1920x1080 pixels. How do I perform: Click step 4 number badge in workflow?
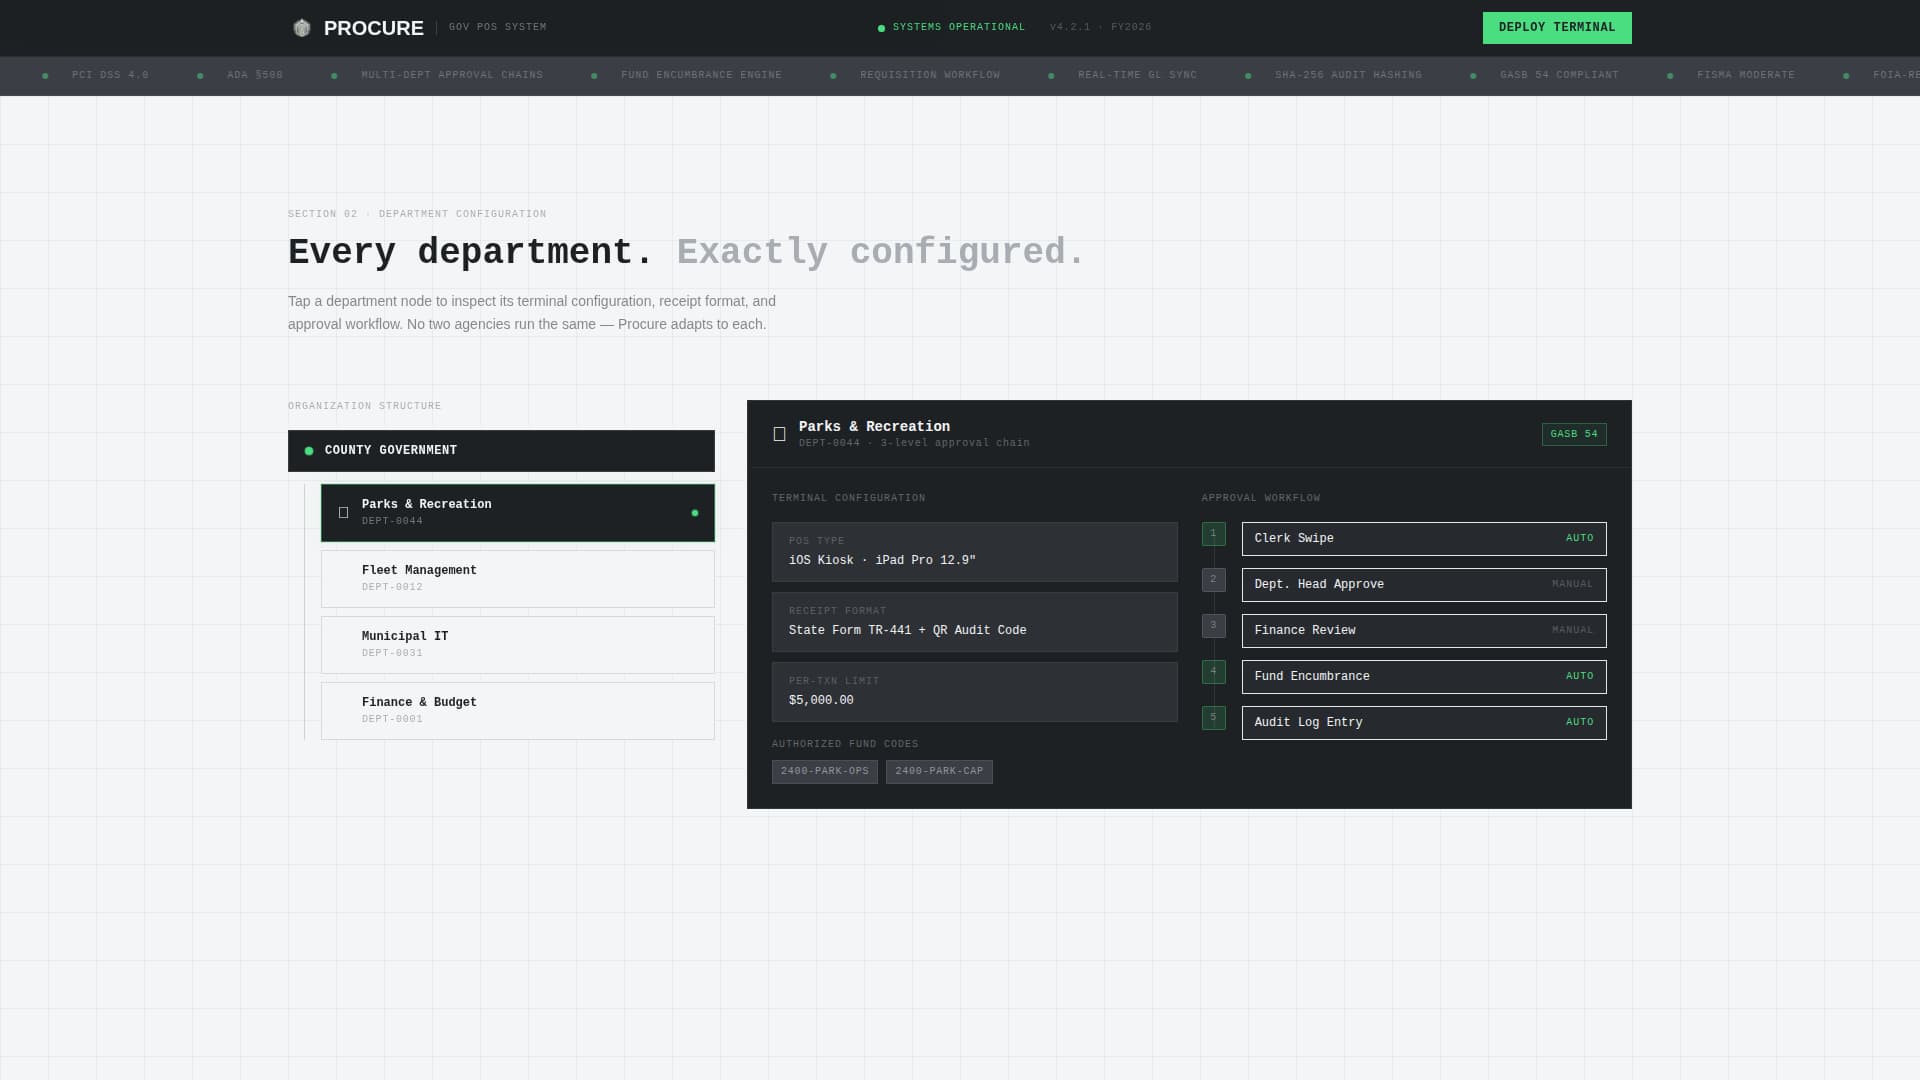click(1213, 672)
